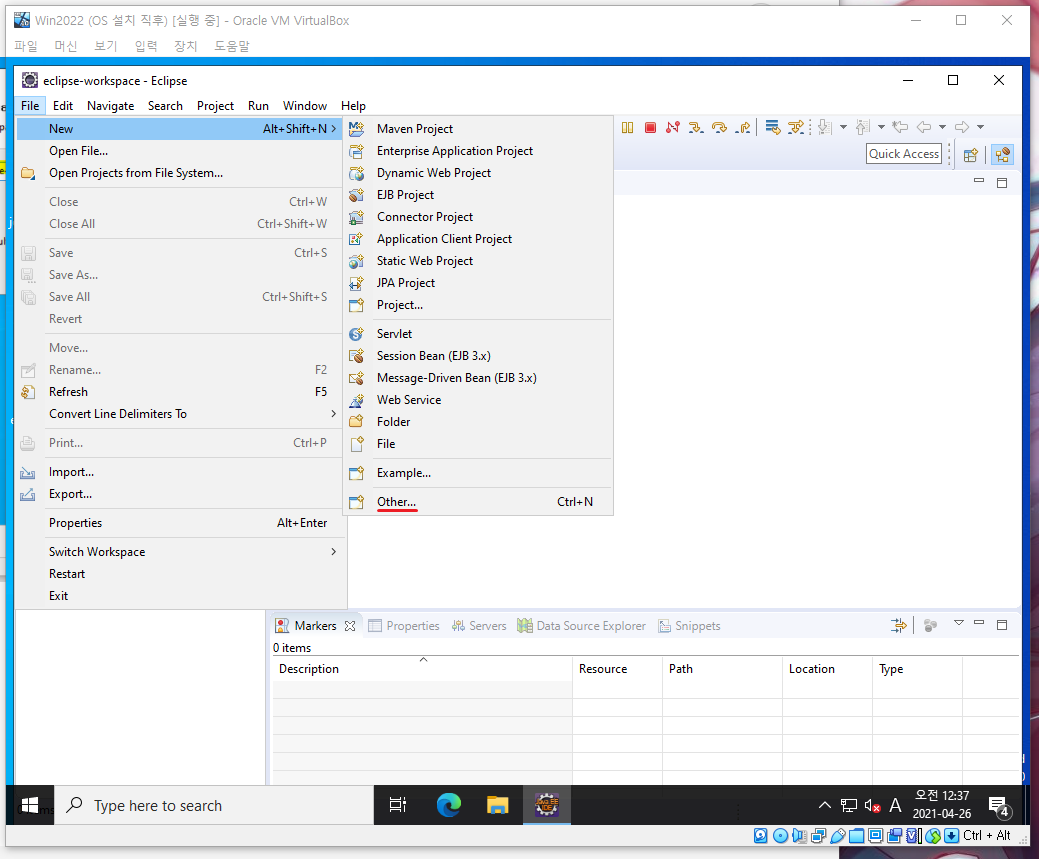1039x859 pixels.
Task: Close the Markers tab
Action: click(x=350, y=626)
